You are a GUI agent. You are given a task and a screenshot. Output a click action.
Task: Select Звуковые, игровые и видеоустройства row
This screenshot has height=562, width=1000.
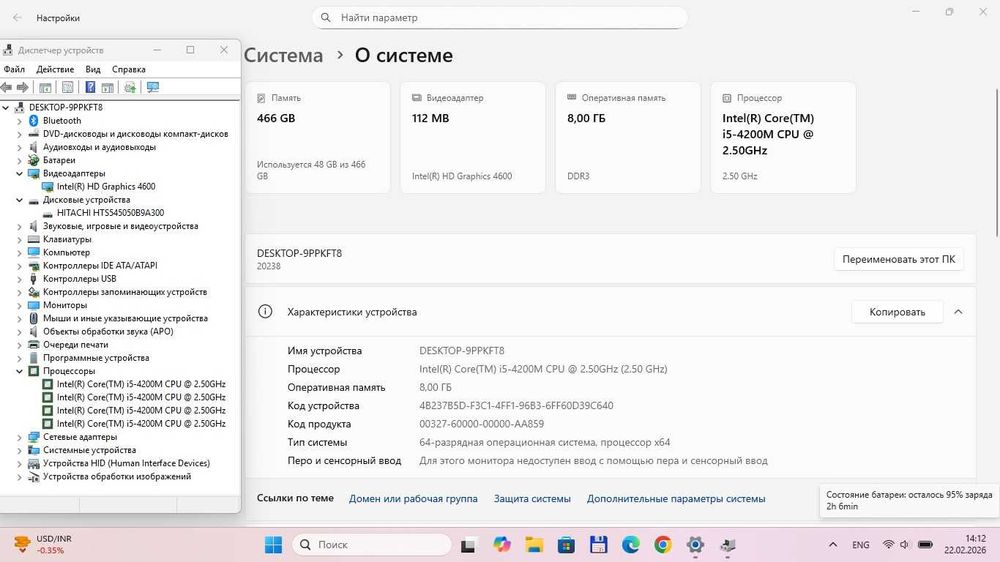click(x=121, y=226)
